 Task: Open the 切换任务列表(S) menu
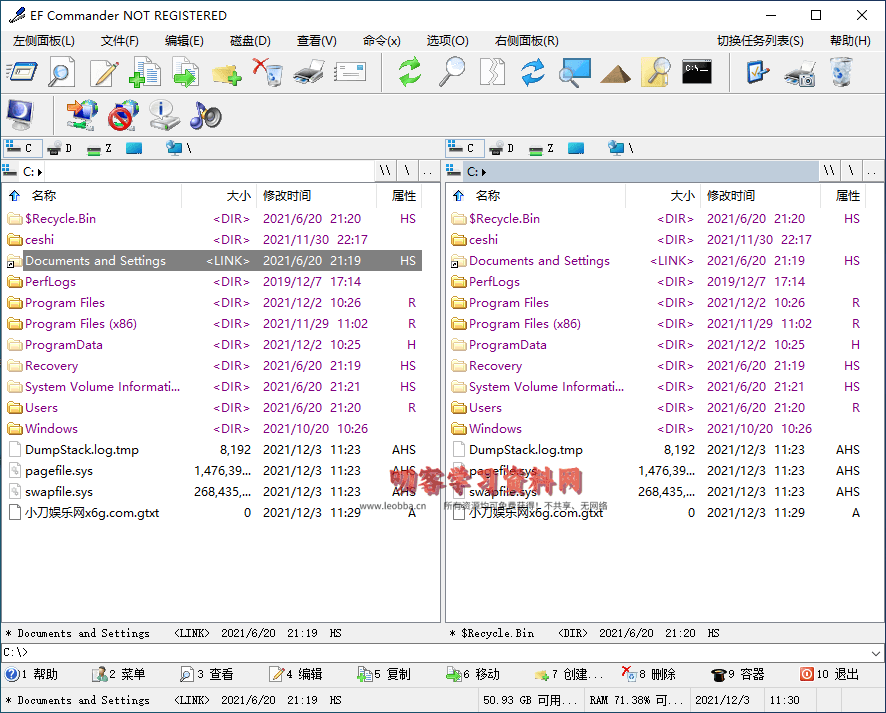pos(759,41)
